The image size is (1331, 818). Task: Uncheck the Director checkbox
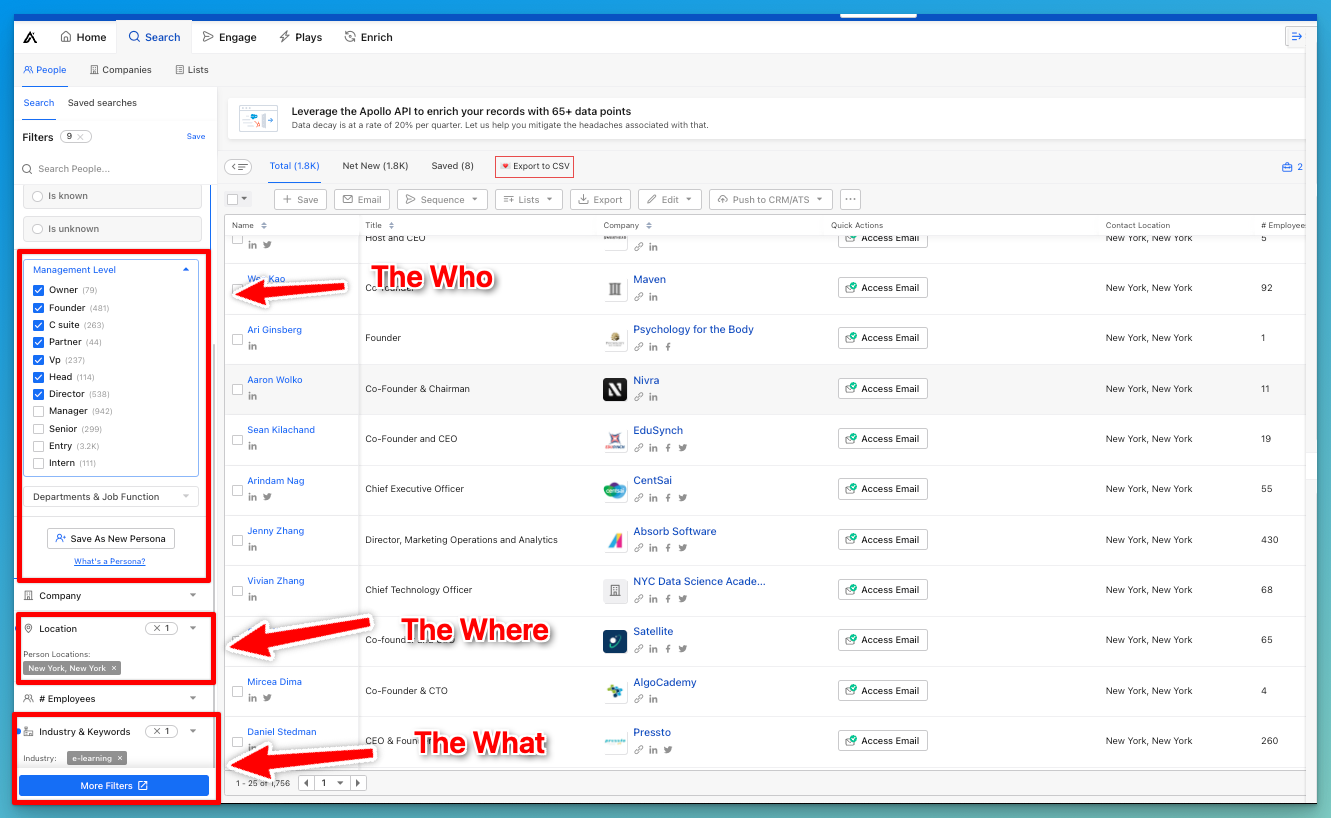39,394
